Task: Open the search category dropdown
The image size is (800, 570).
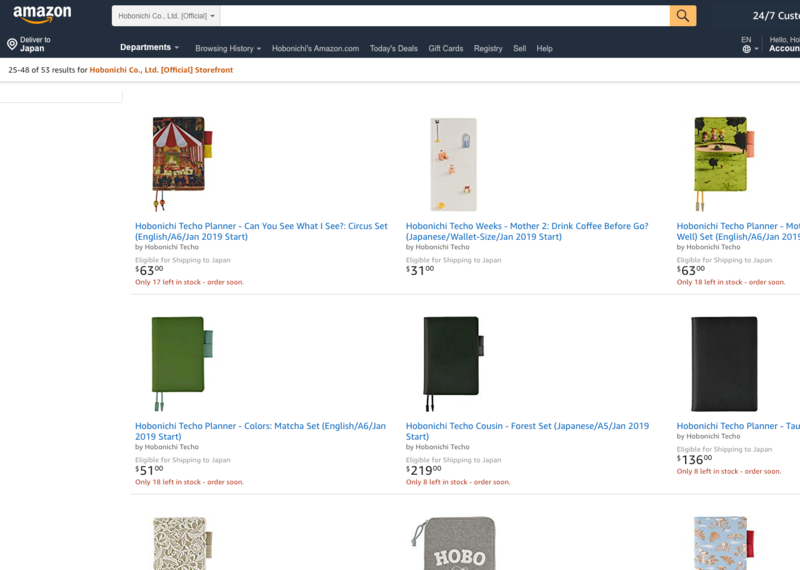Action: pos(166,16)
